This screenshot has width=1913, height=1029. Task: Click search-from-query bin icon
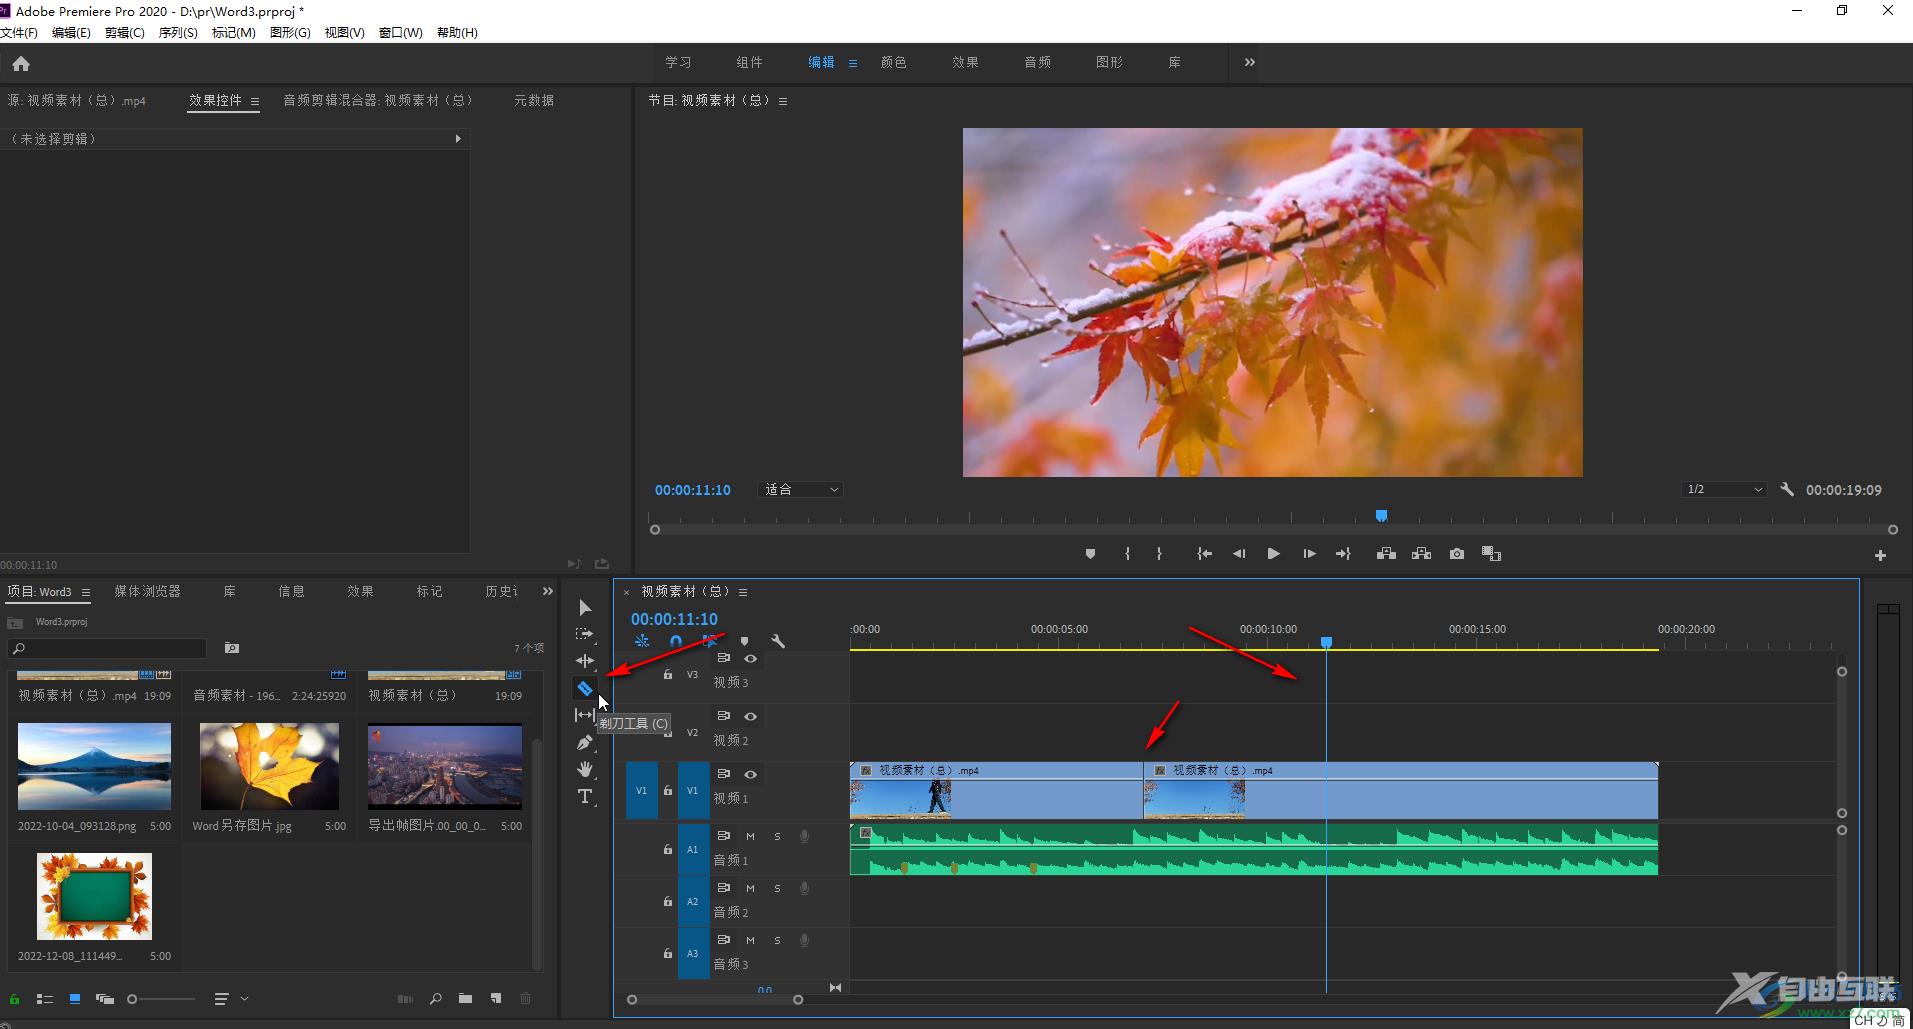click(232, 648)
